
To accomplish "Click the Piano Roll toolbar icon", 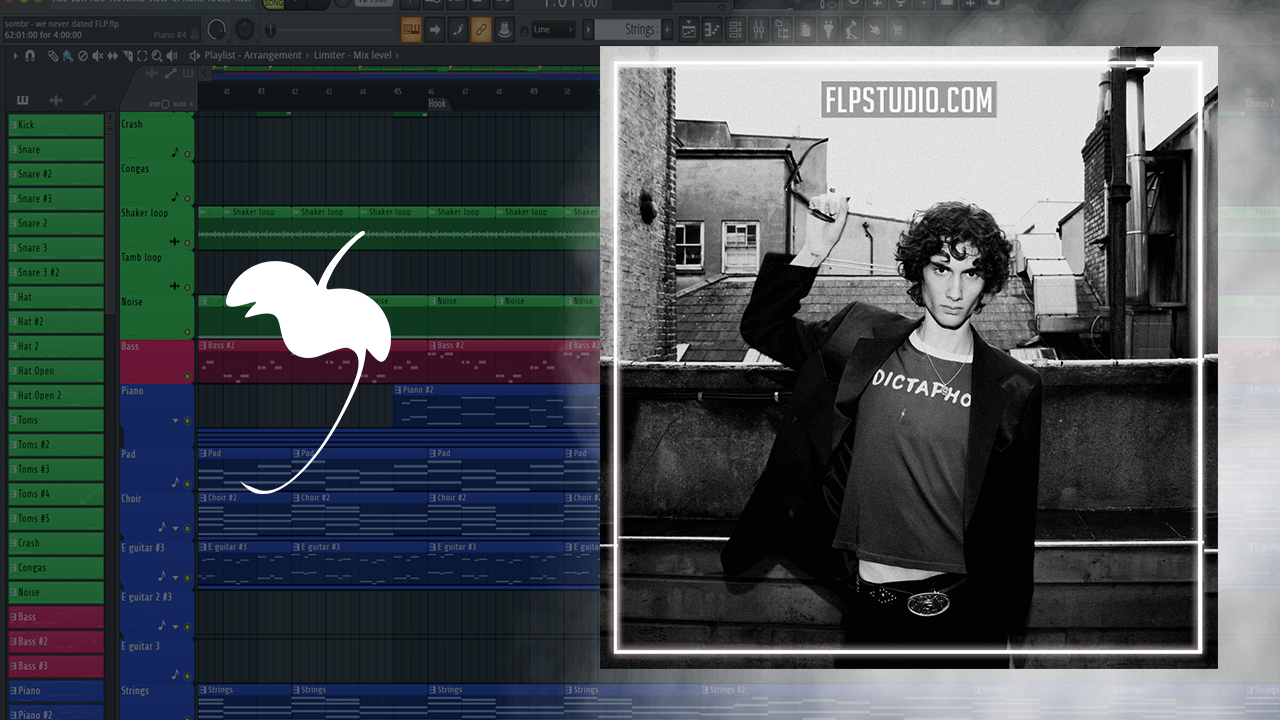I will (x=712, y=30).
